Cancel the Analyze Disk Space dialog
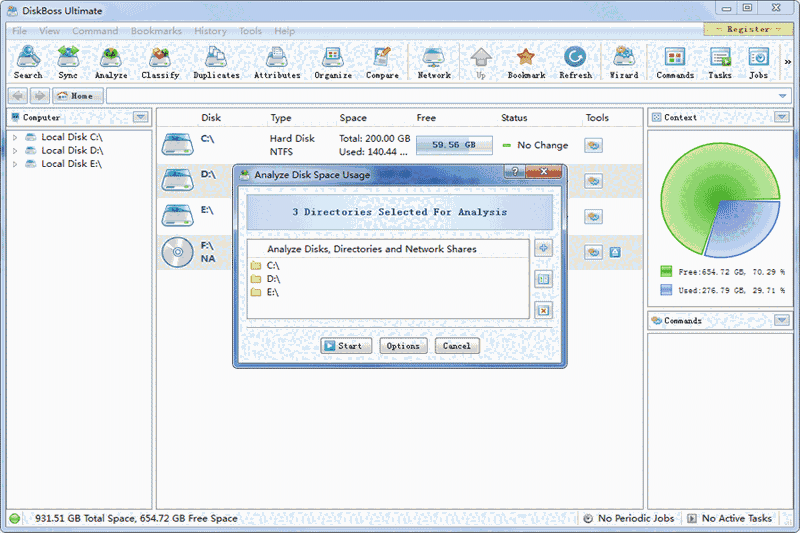 click(x=456, y=346)
